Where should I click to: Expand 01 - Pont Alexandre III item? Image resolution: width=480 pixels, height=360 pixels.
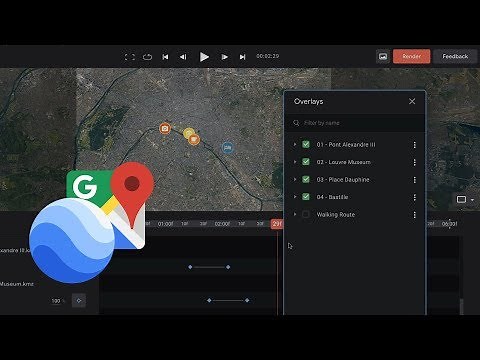(295, 144)
